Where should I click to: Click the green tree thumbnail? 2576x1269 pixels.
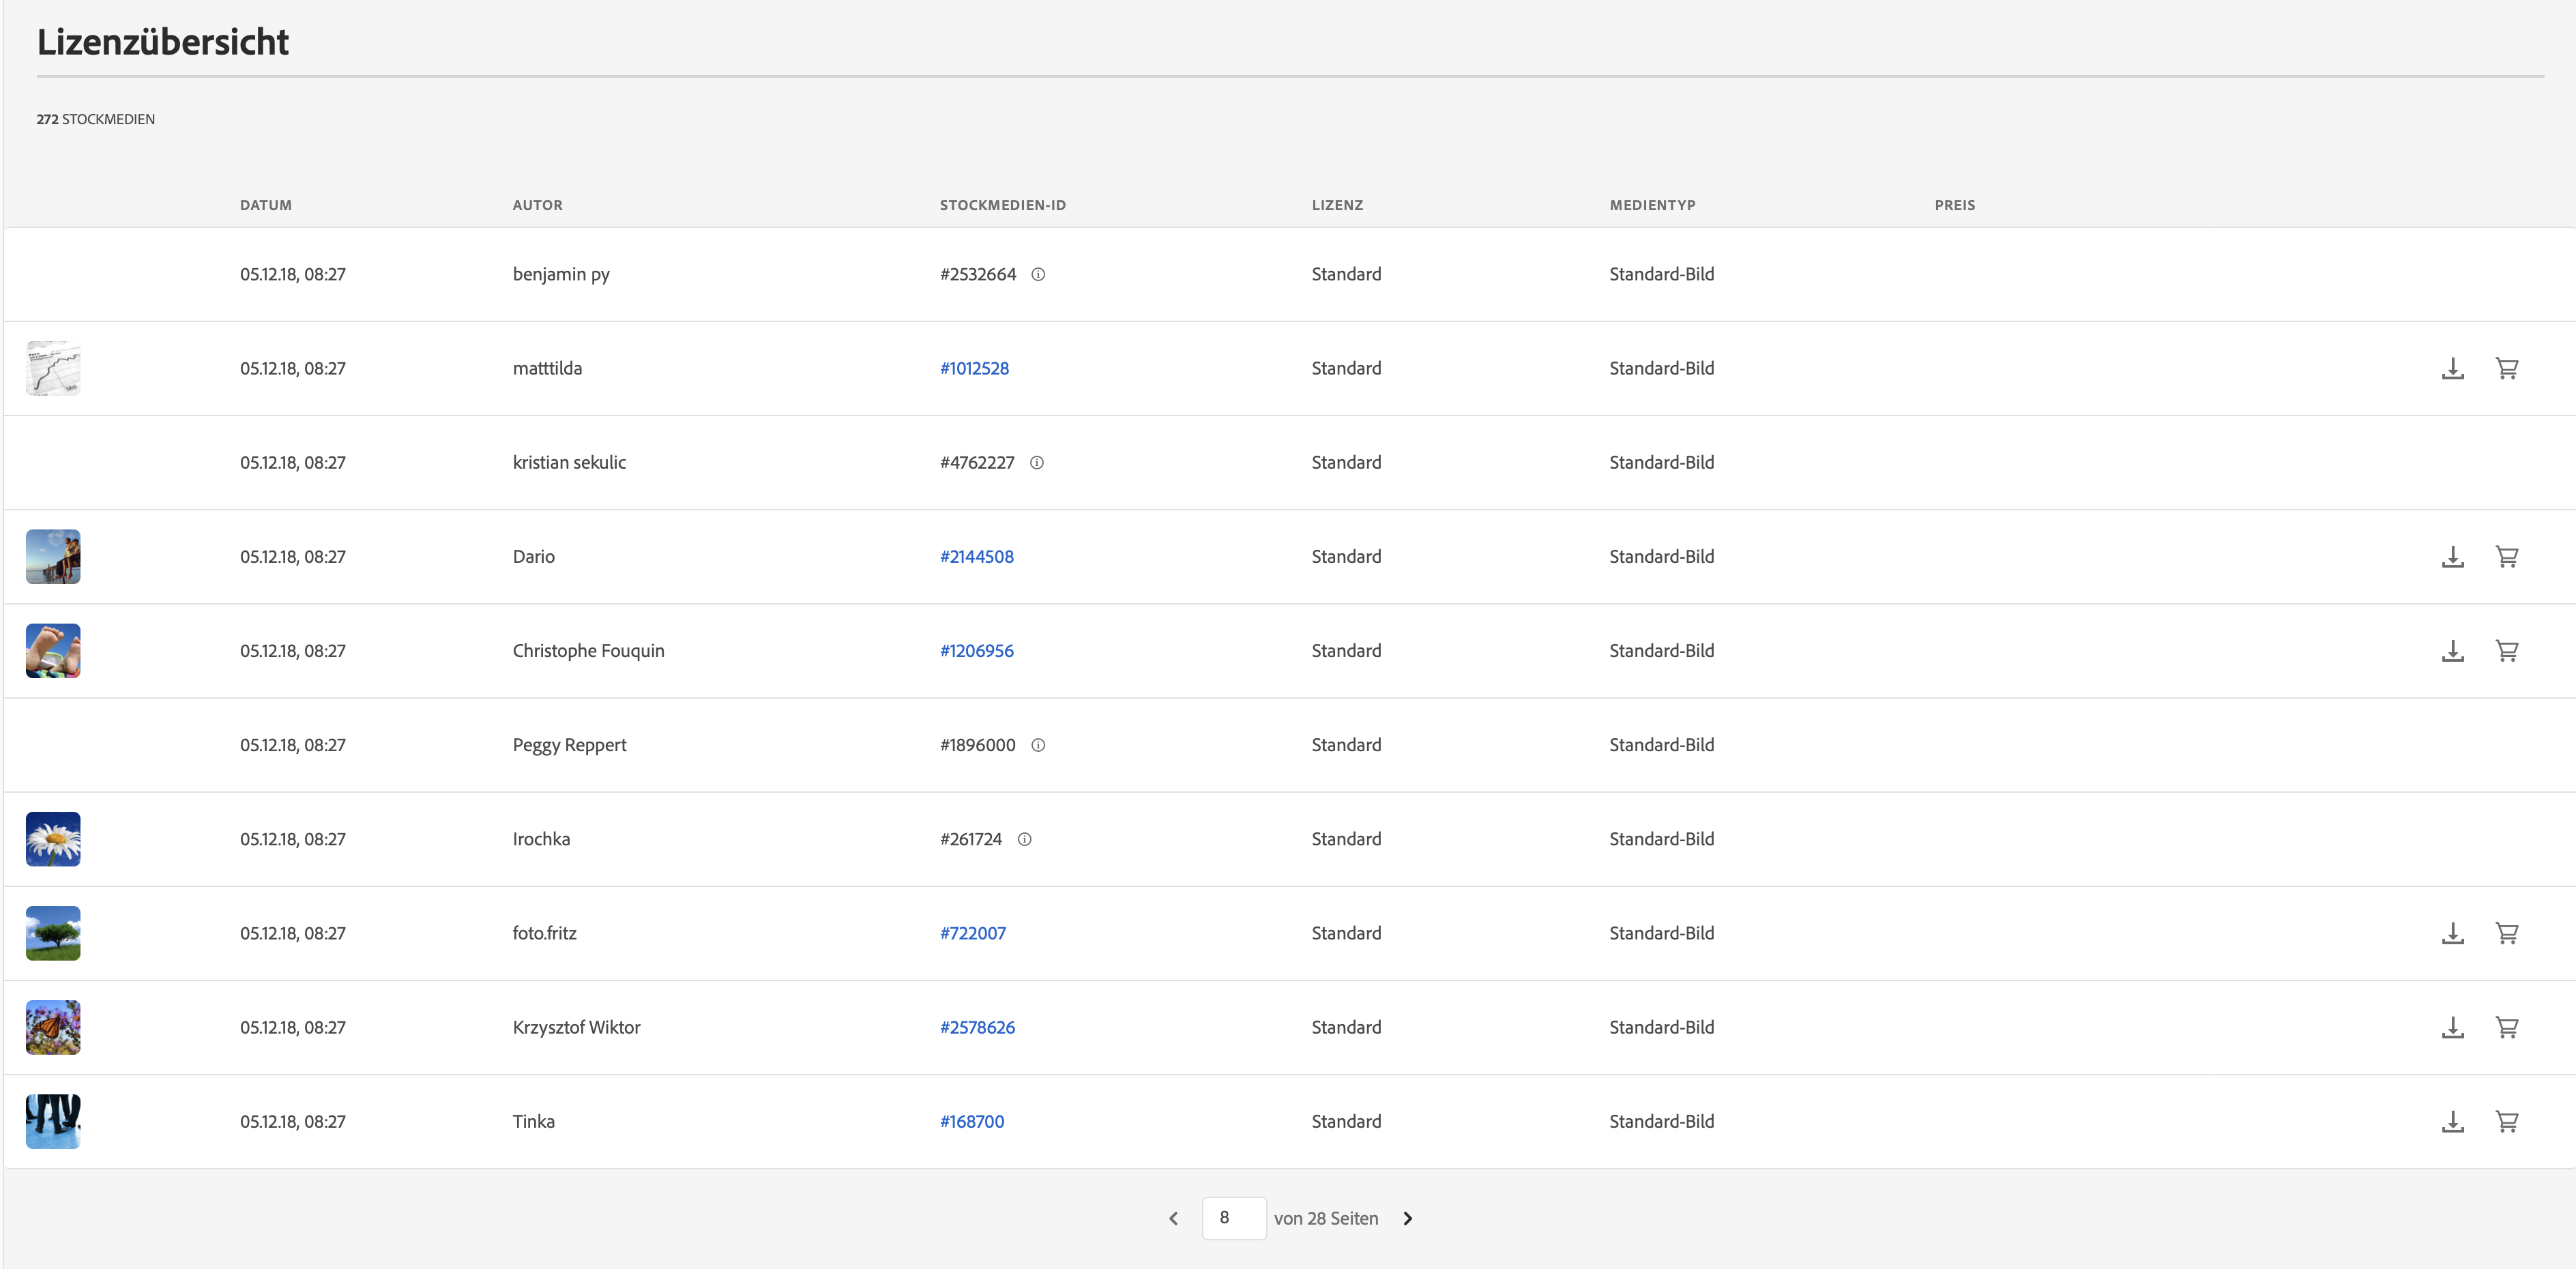pos(53,933)
